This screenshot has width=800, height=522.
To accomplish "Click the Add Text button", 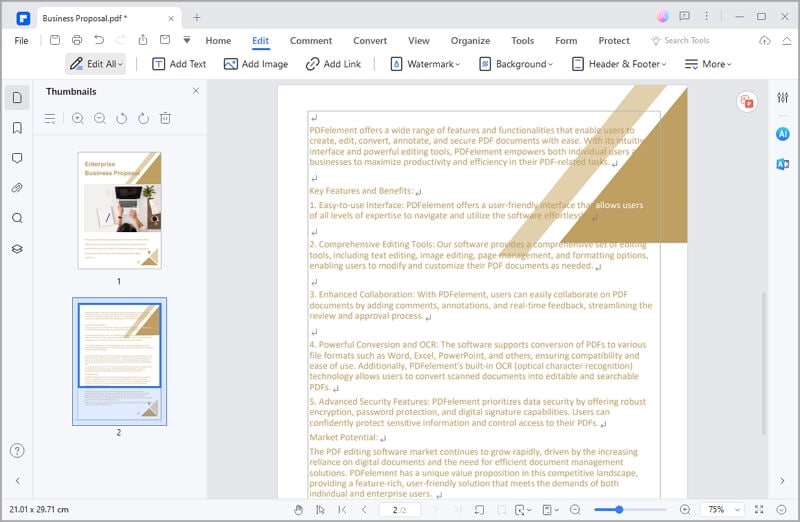I will click(x=179, y=64).
